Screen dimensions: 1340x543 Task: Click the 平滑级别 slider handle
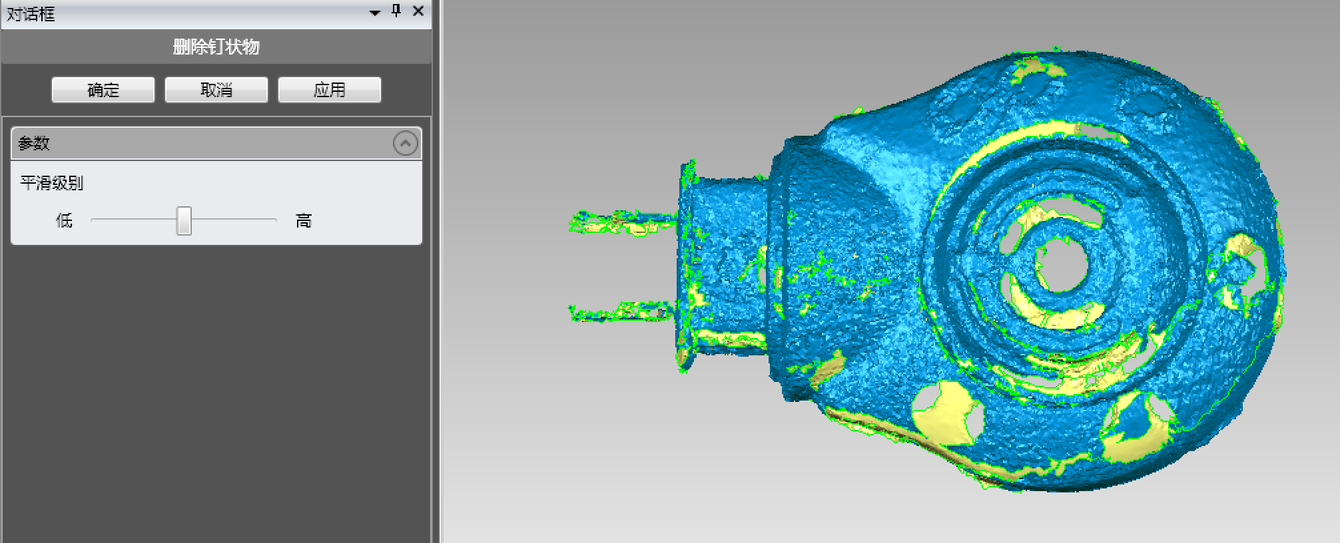click(184, 220)
